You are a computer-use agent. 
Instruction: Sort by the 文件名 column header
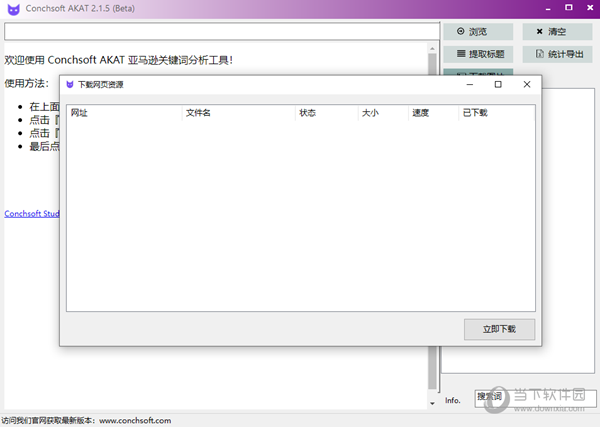(238, 113)
